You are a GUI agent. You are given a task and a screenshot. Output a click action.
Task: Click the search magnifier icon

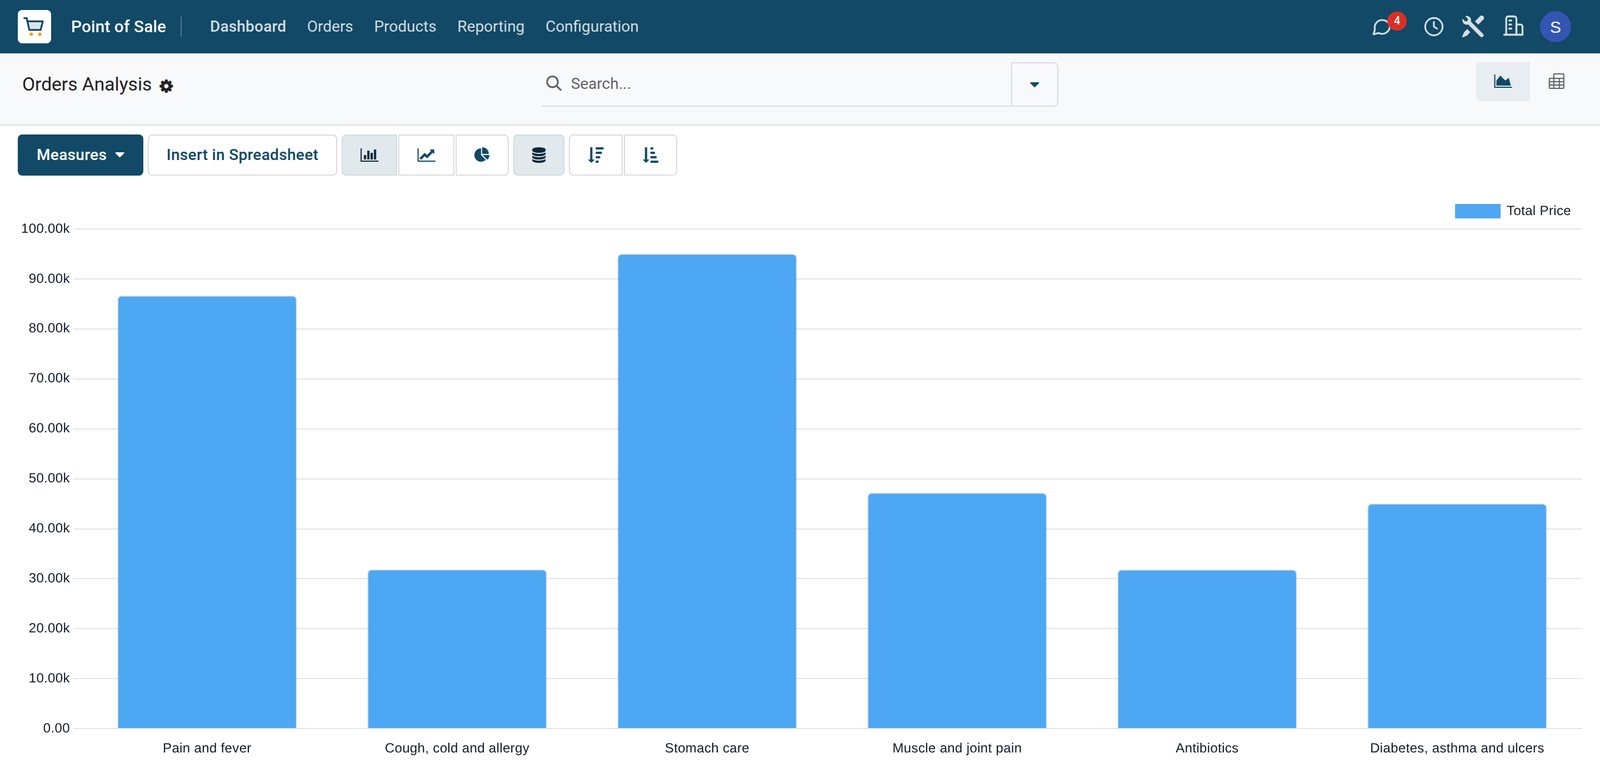[x=553, y=83]
